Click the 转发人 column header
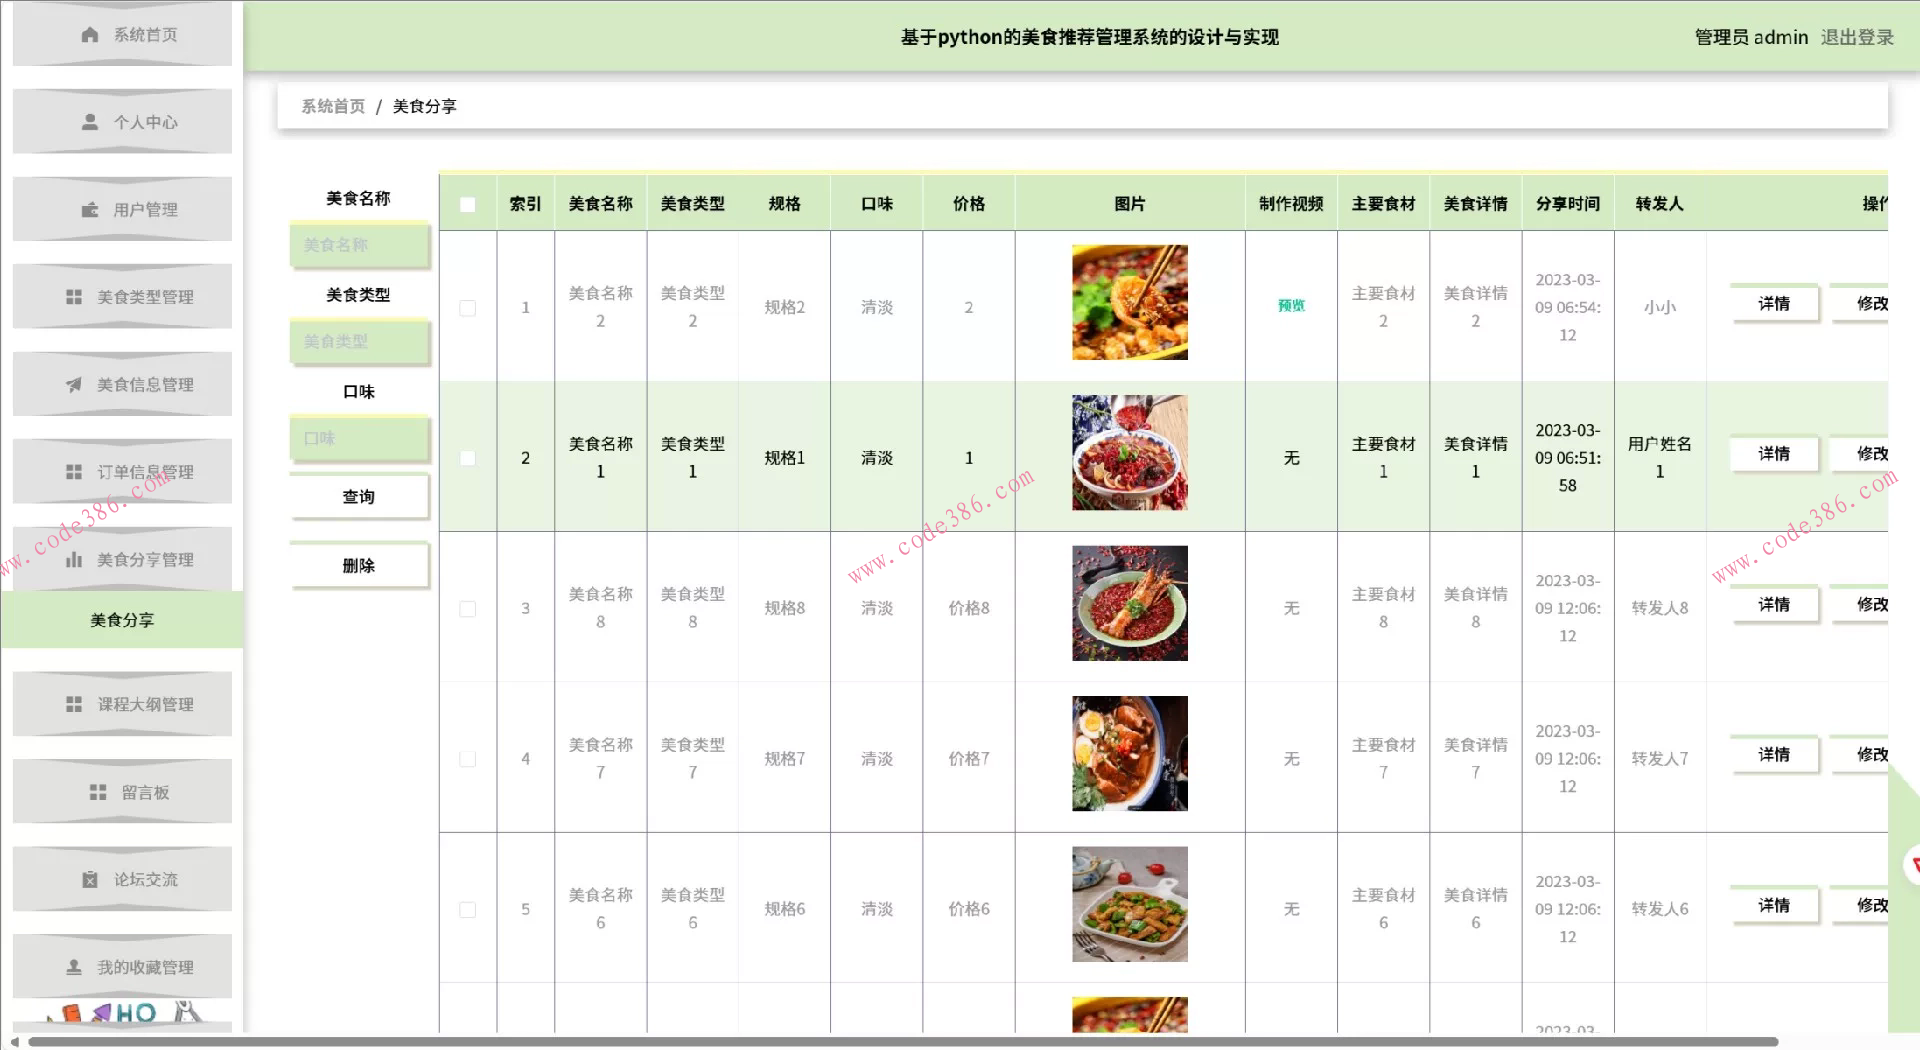Screen dimensions: 1920x1050 [1660, 204]
